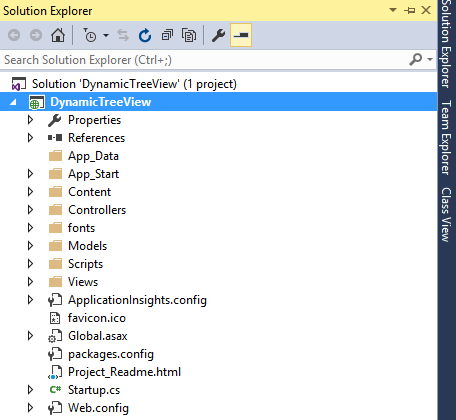Click the search magnifier icon
Viewport: 456px width, 420px height.
click(415, 60)
